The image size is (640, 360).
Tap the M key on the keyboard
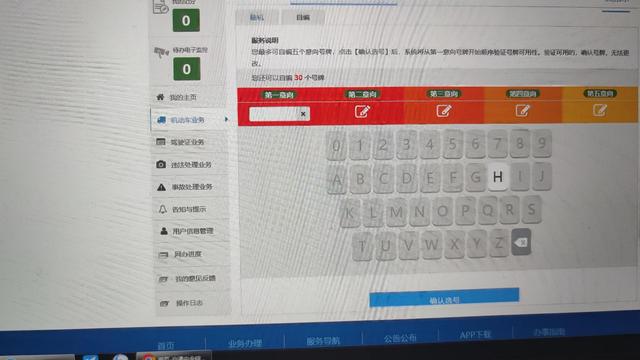point(396,212)
